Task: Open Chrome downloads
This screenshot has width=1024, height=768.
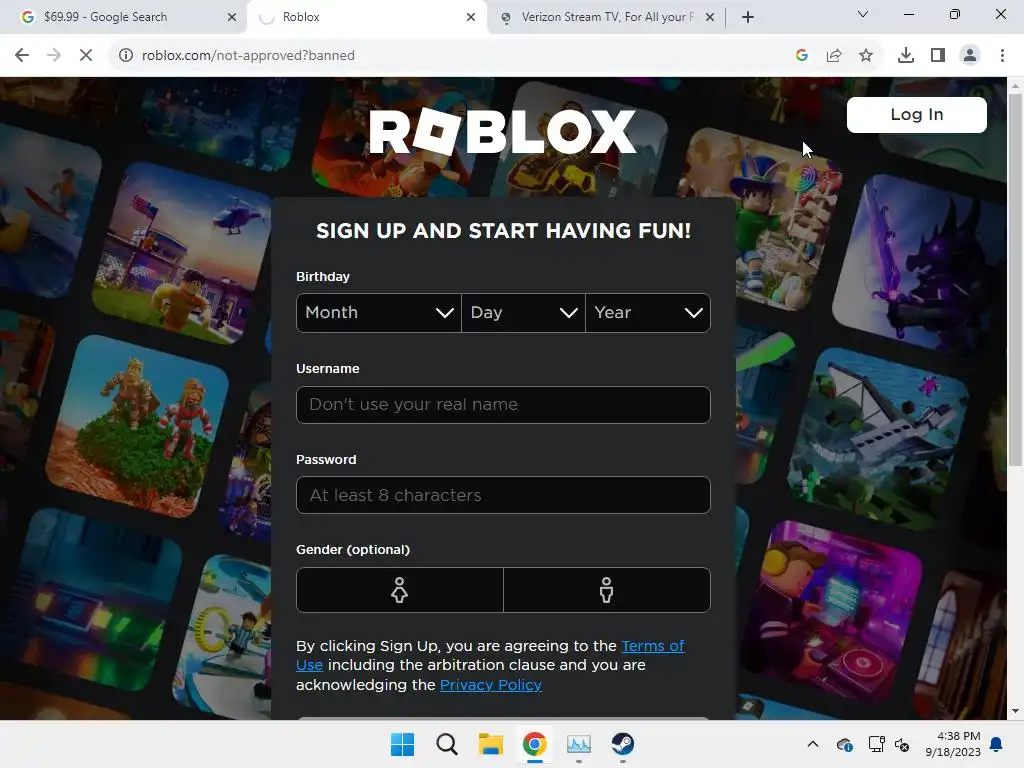Action: (906, 56)
